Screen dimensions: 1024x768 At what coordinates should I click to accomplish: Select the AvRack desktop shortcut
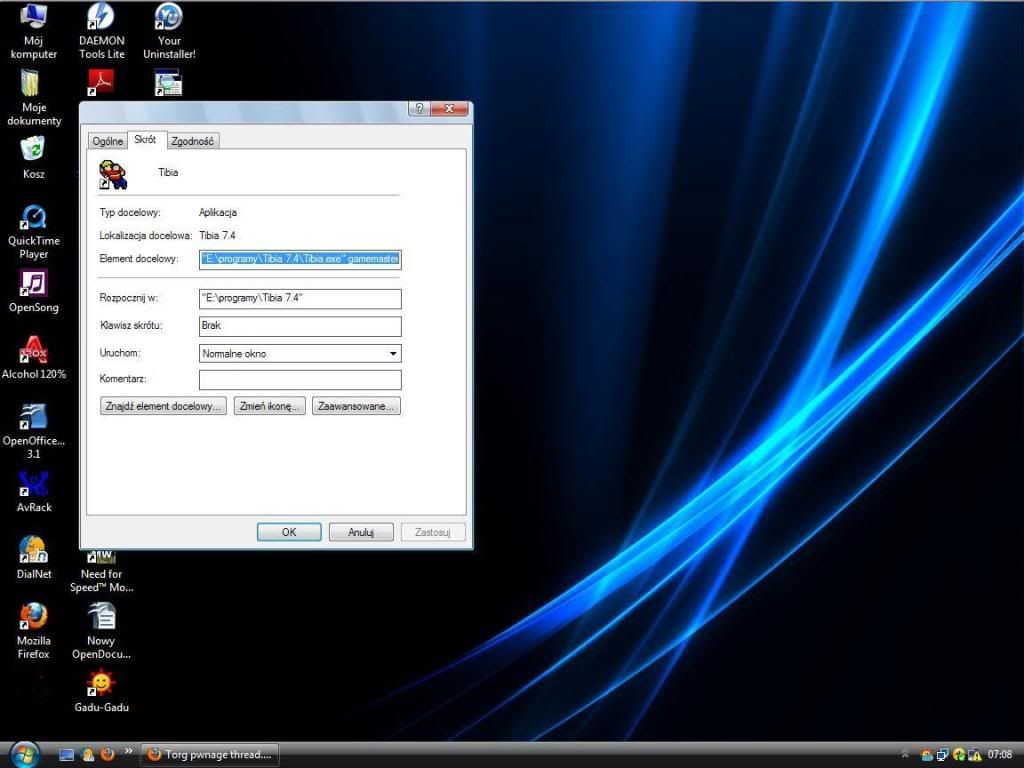click(33, 492)
